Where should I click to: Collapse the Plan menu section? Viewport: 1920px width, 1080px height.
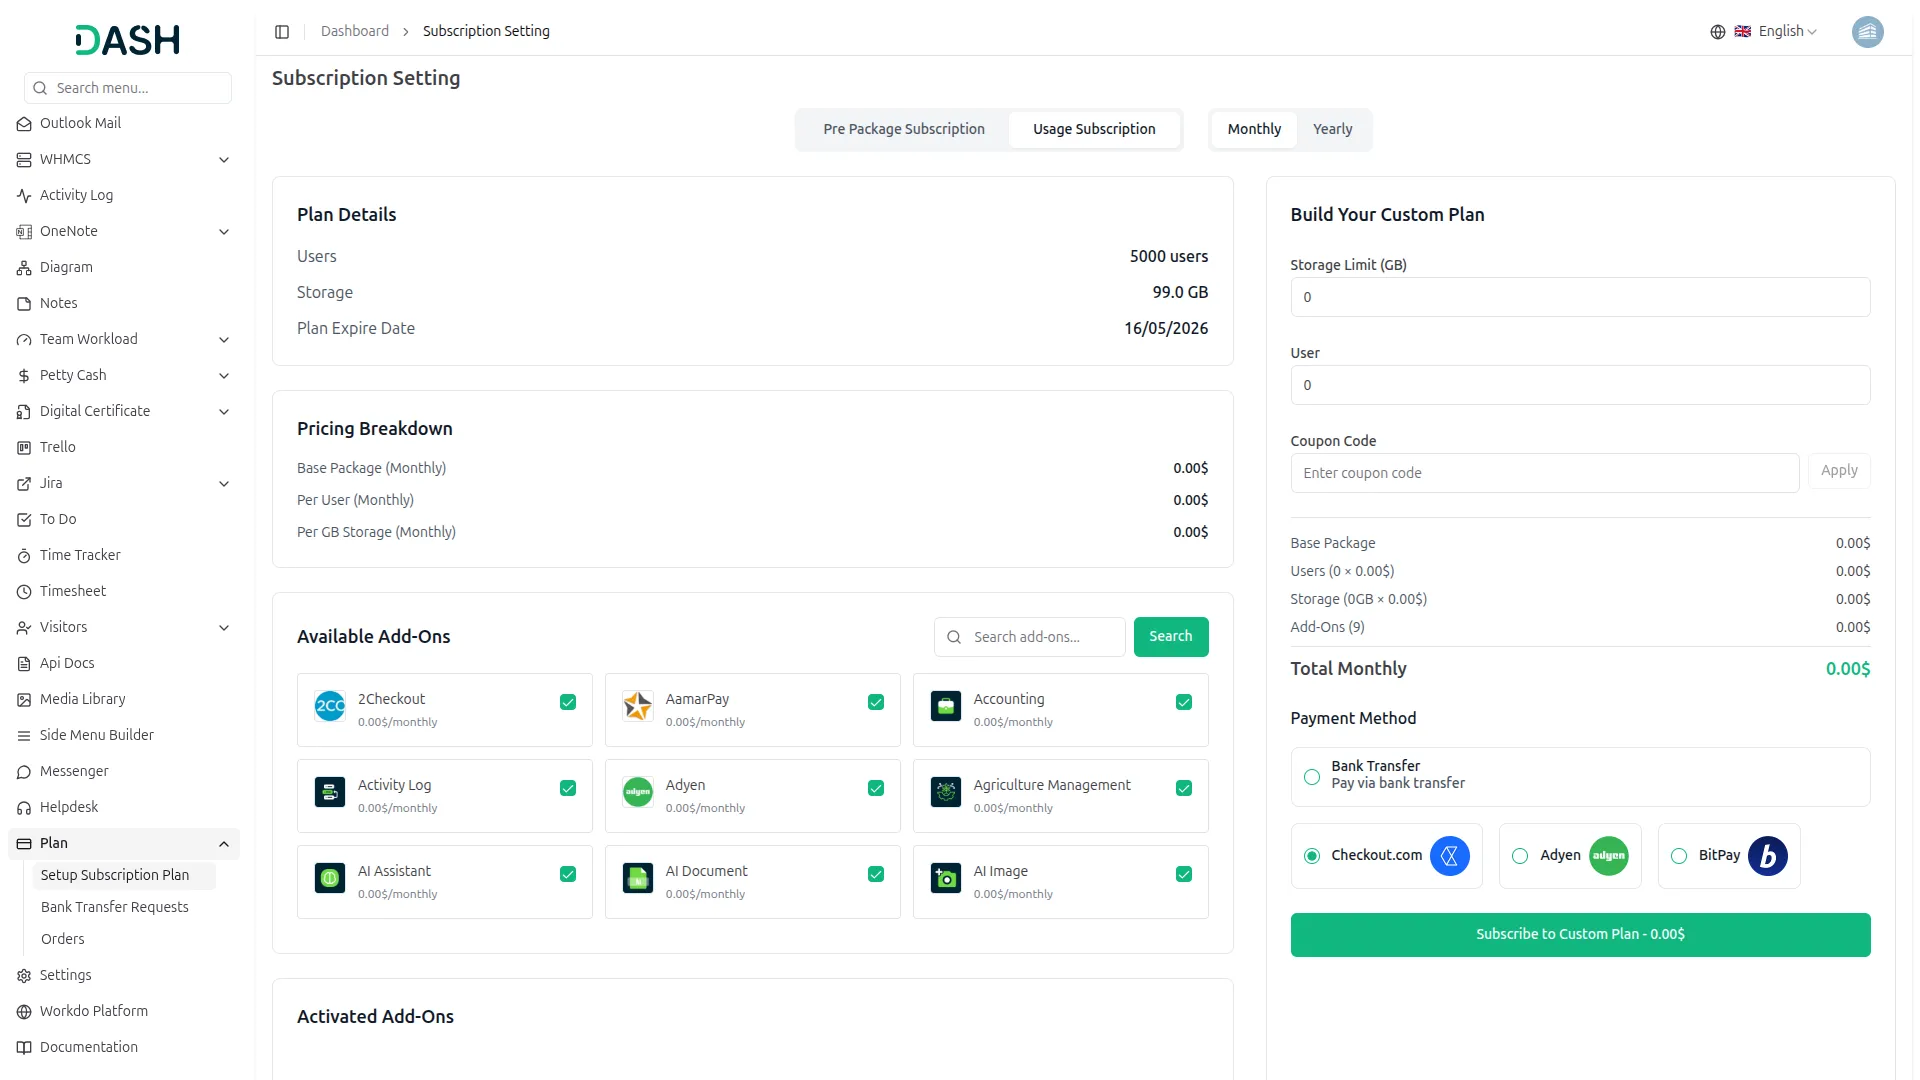click(x=224, y=844)
